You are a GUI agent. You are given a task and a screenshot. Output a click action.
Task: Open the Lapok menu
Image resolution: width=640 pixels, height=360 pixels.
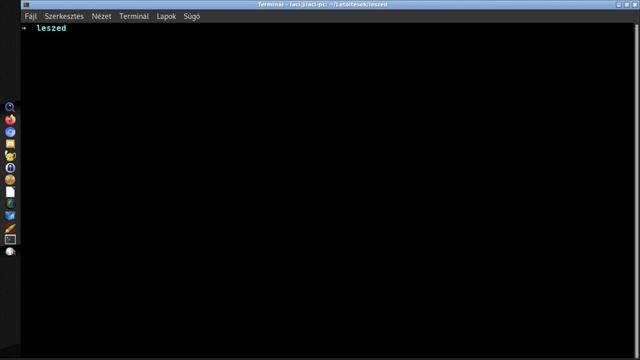166,16
